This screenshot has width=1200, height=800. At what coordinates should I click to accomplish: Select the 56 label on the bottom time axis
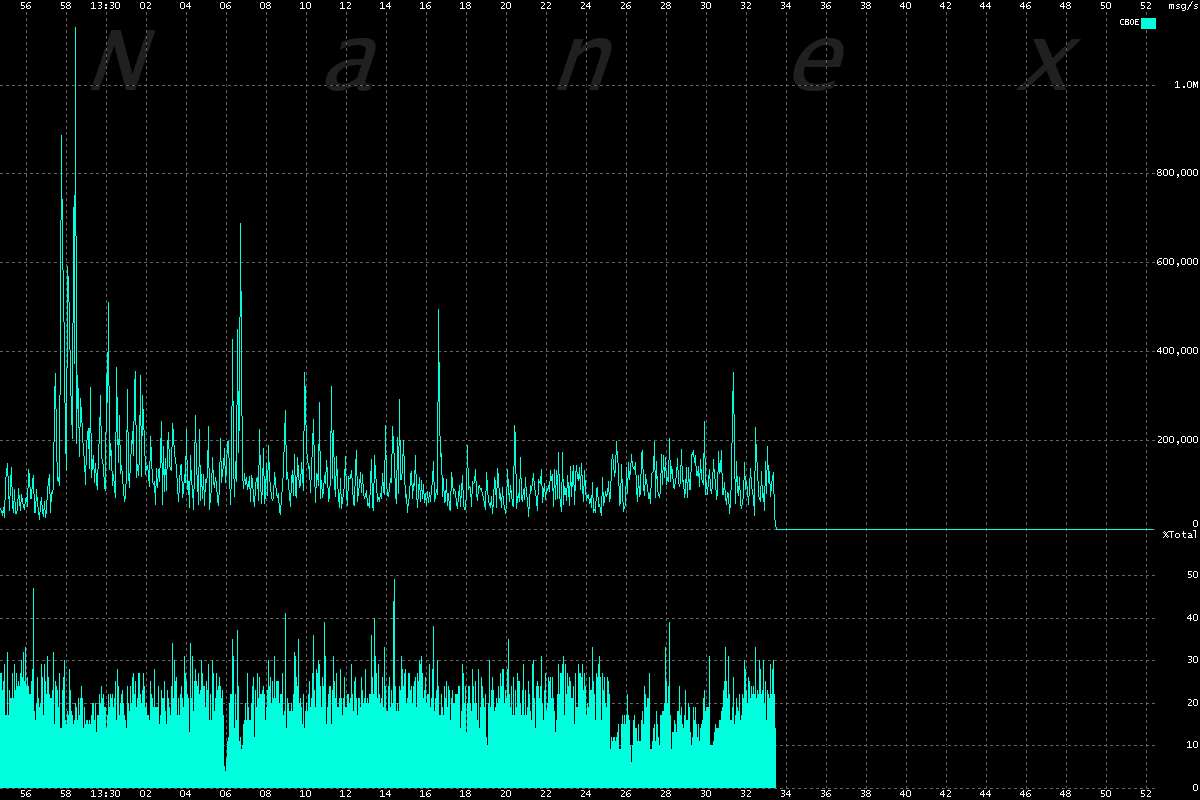(26, 794)
